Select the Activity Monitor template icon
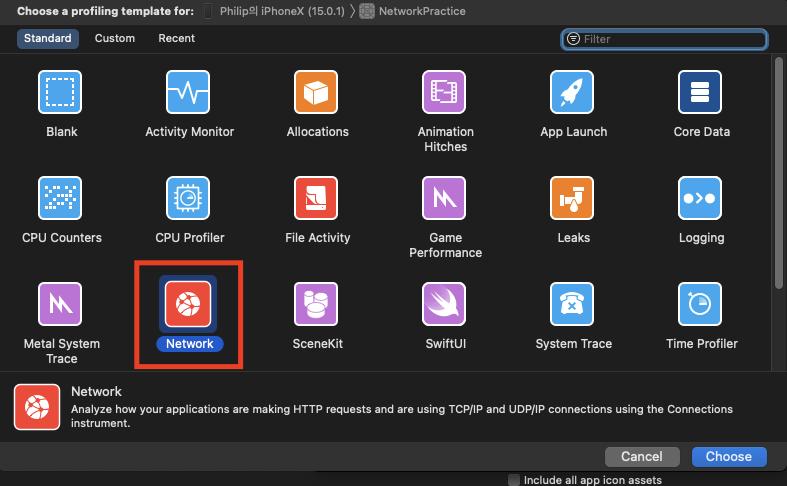 point(188,92)
